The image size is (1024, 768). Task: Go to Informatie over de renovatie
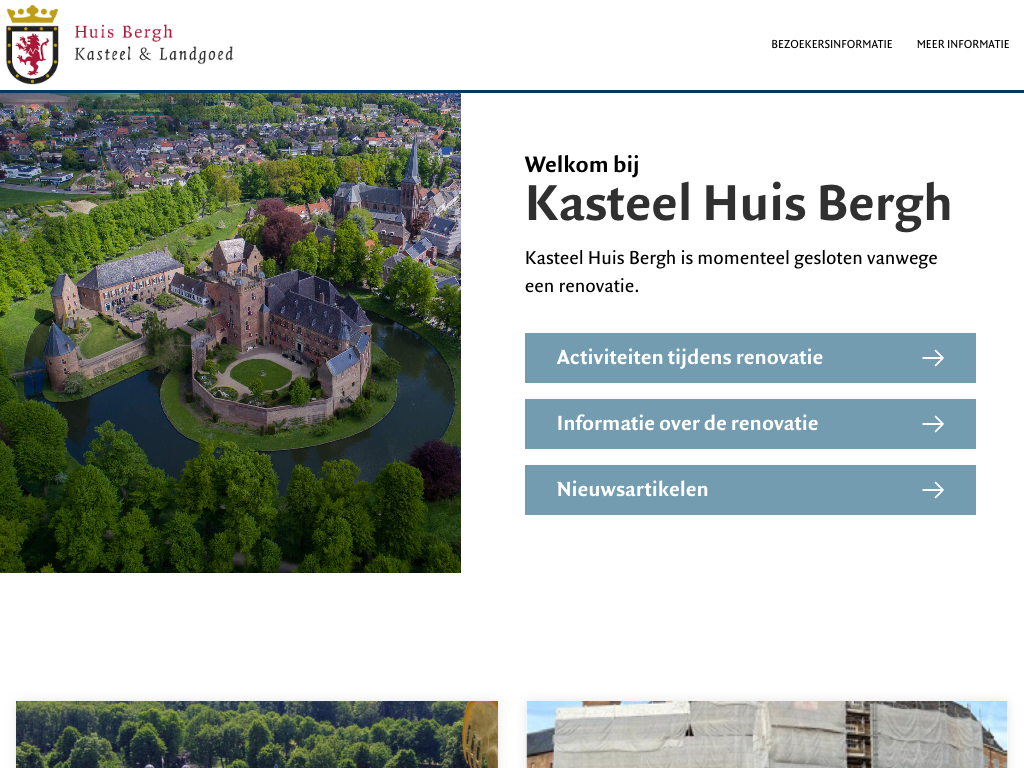(x=687, y=424)
